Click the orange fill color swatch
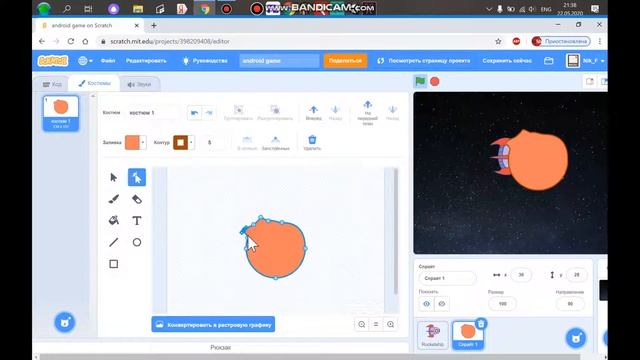This screenshot has height=360, width=640. (x=132, y=142)
